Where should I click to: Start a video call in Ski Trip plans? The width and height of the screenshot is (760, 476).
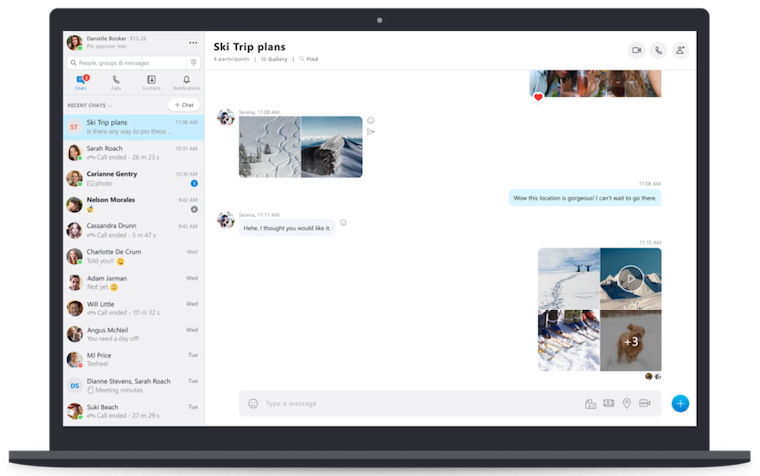coord(636,50)
